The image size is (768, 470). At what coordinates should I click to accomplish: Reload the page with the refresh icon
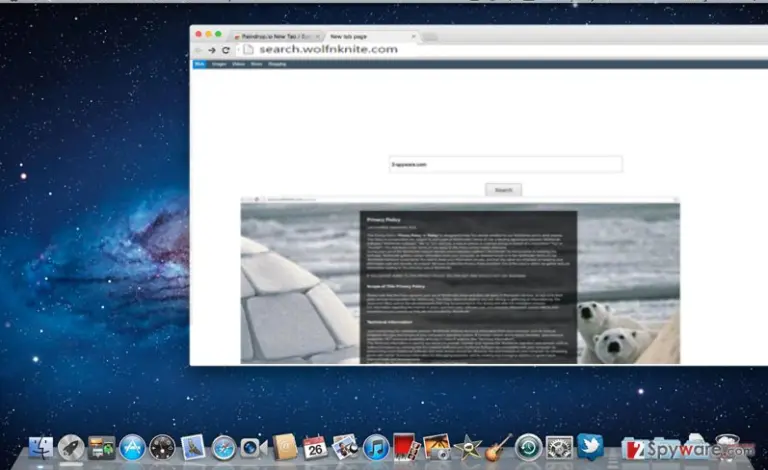click(226, 50)
